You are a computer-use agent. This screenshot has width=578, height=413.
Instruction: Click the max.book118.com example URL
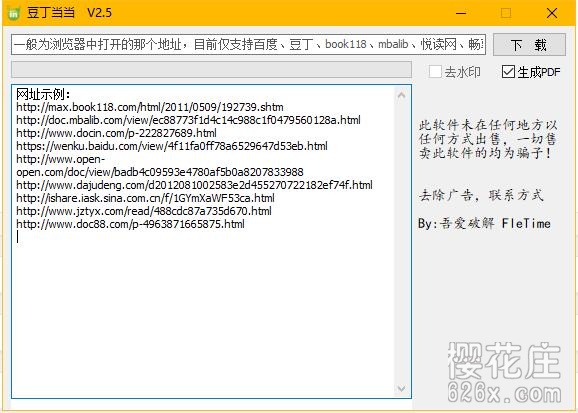(150, 107)
